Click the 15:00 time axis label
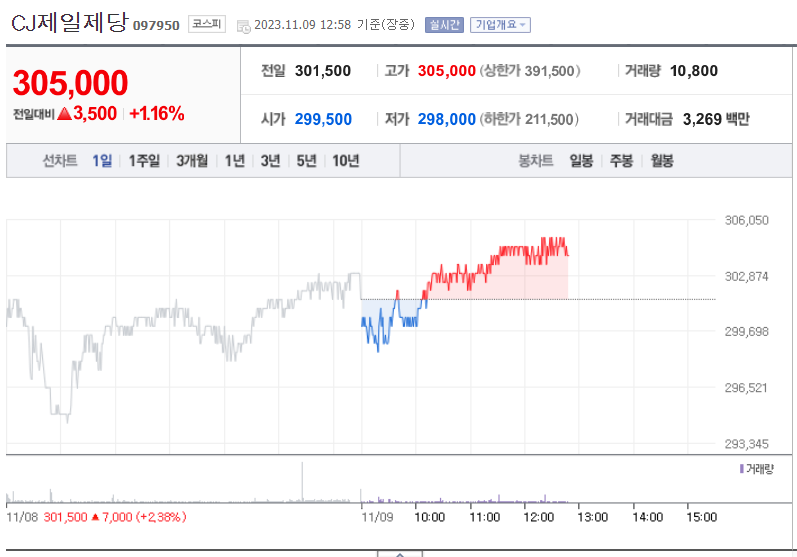 coord(701,517)
